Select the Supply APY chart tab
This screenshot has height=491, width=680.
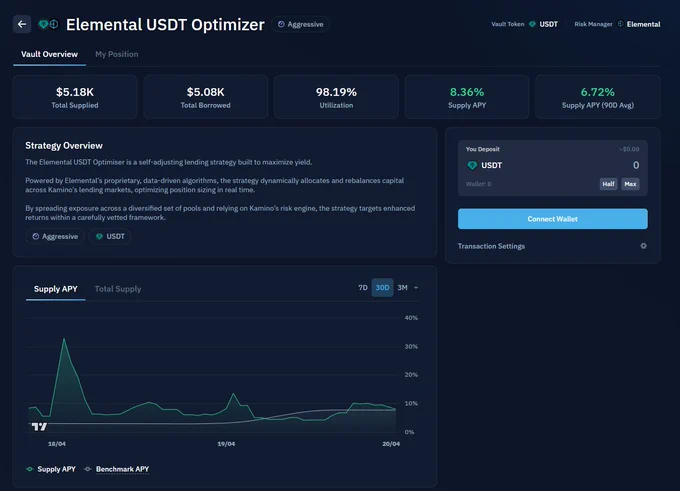point(56,289)
